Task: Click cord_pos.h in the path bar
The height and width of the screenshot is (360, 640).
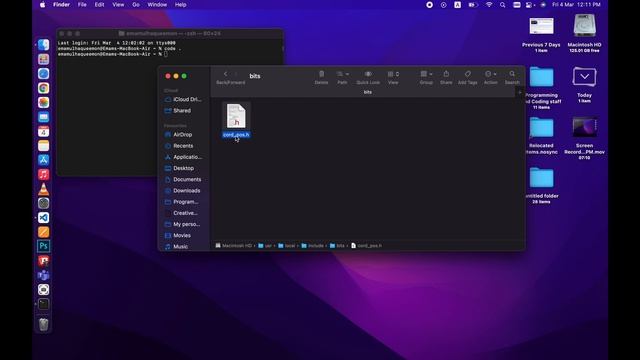Action: [x=367, y=246]
